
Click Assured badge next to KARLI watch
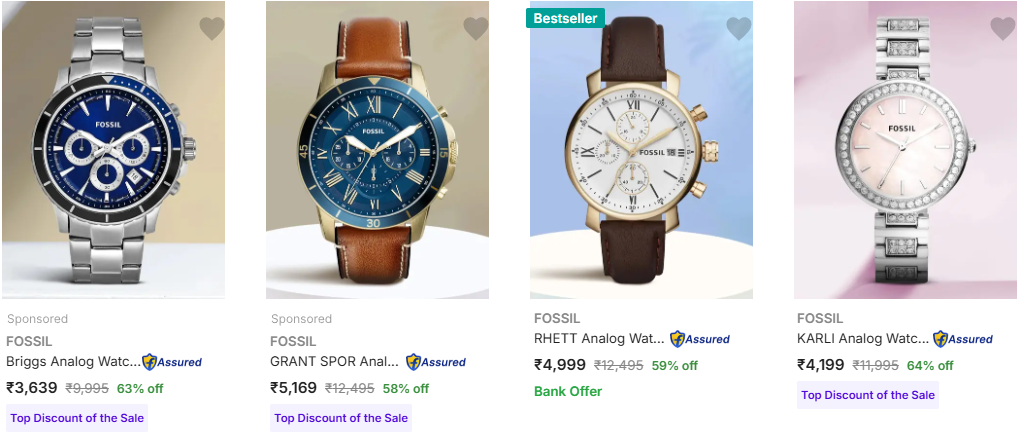pyautogui.click(x=963, y=339)
